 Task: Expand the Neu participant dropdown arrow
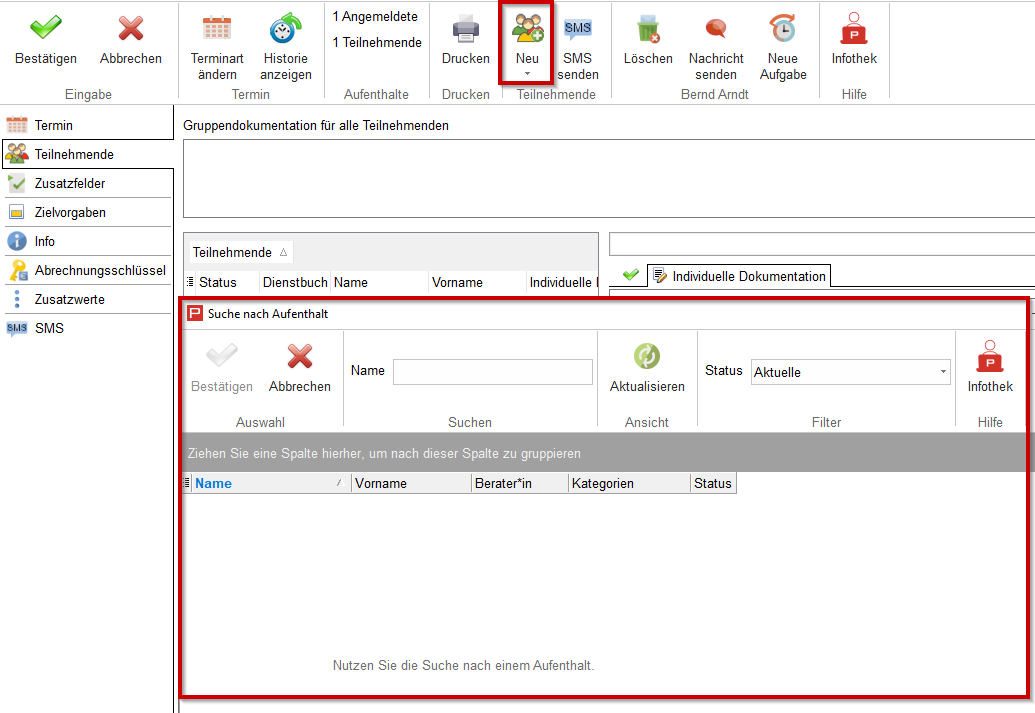(x=527, y=74)
